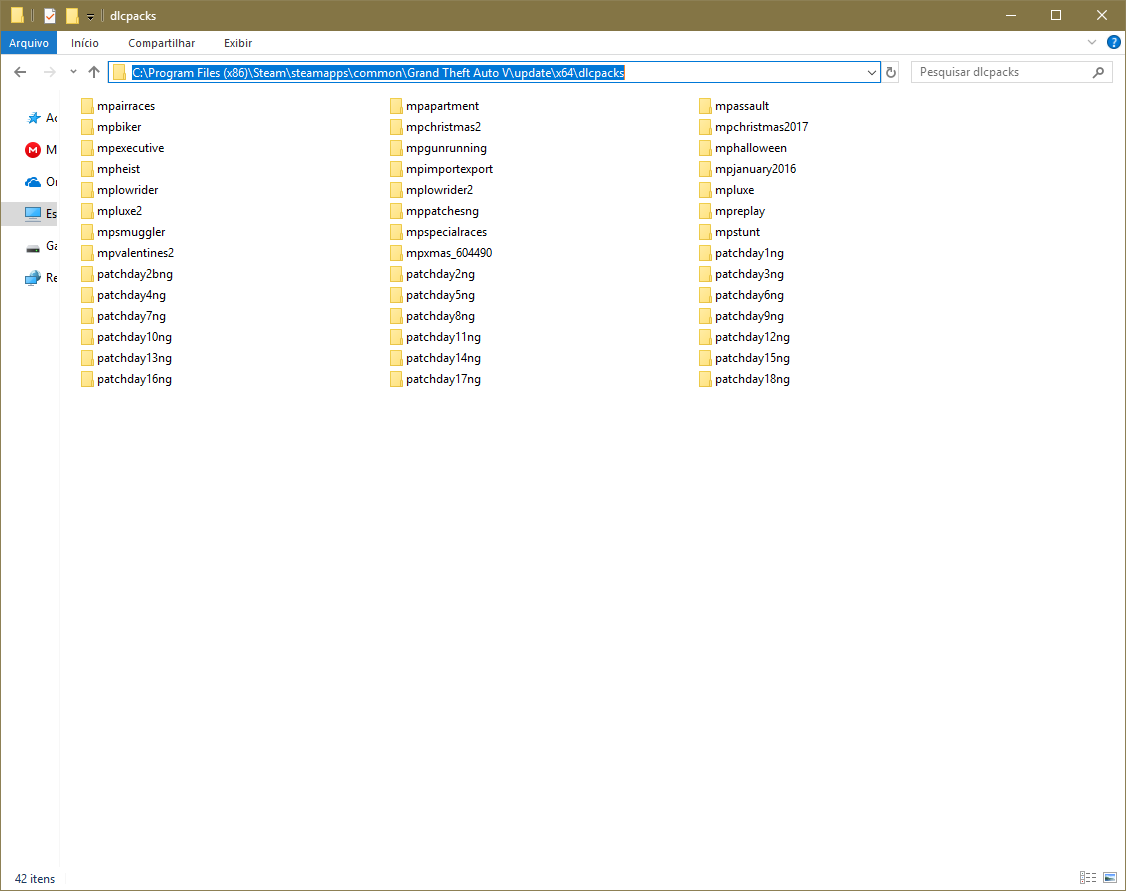Click the address bar path field
Viewport: 1126px width, 891px height.
click(495, 73)
